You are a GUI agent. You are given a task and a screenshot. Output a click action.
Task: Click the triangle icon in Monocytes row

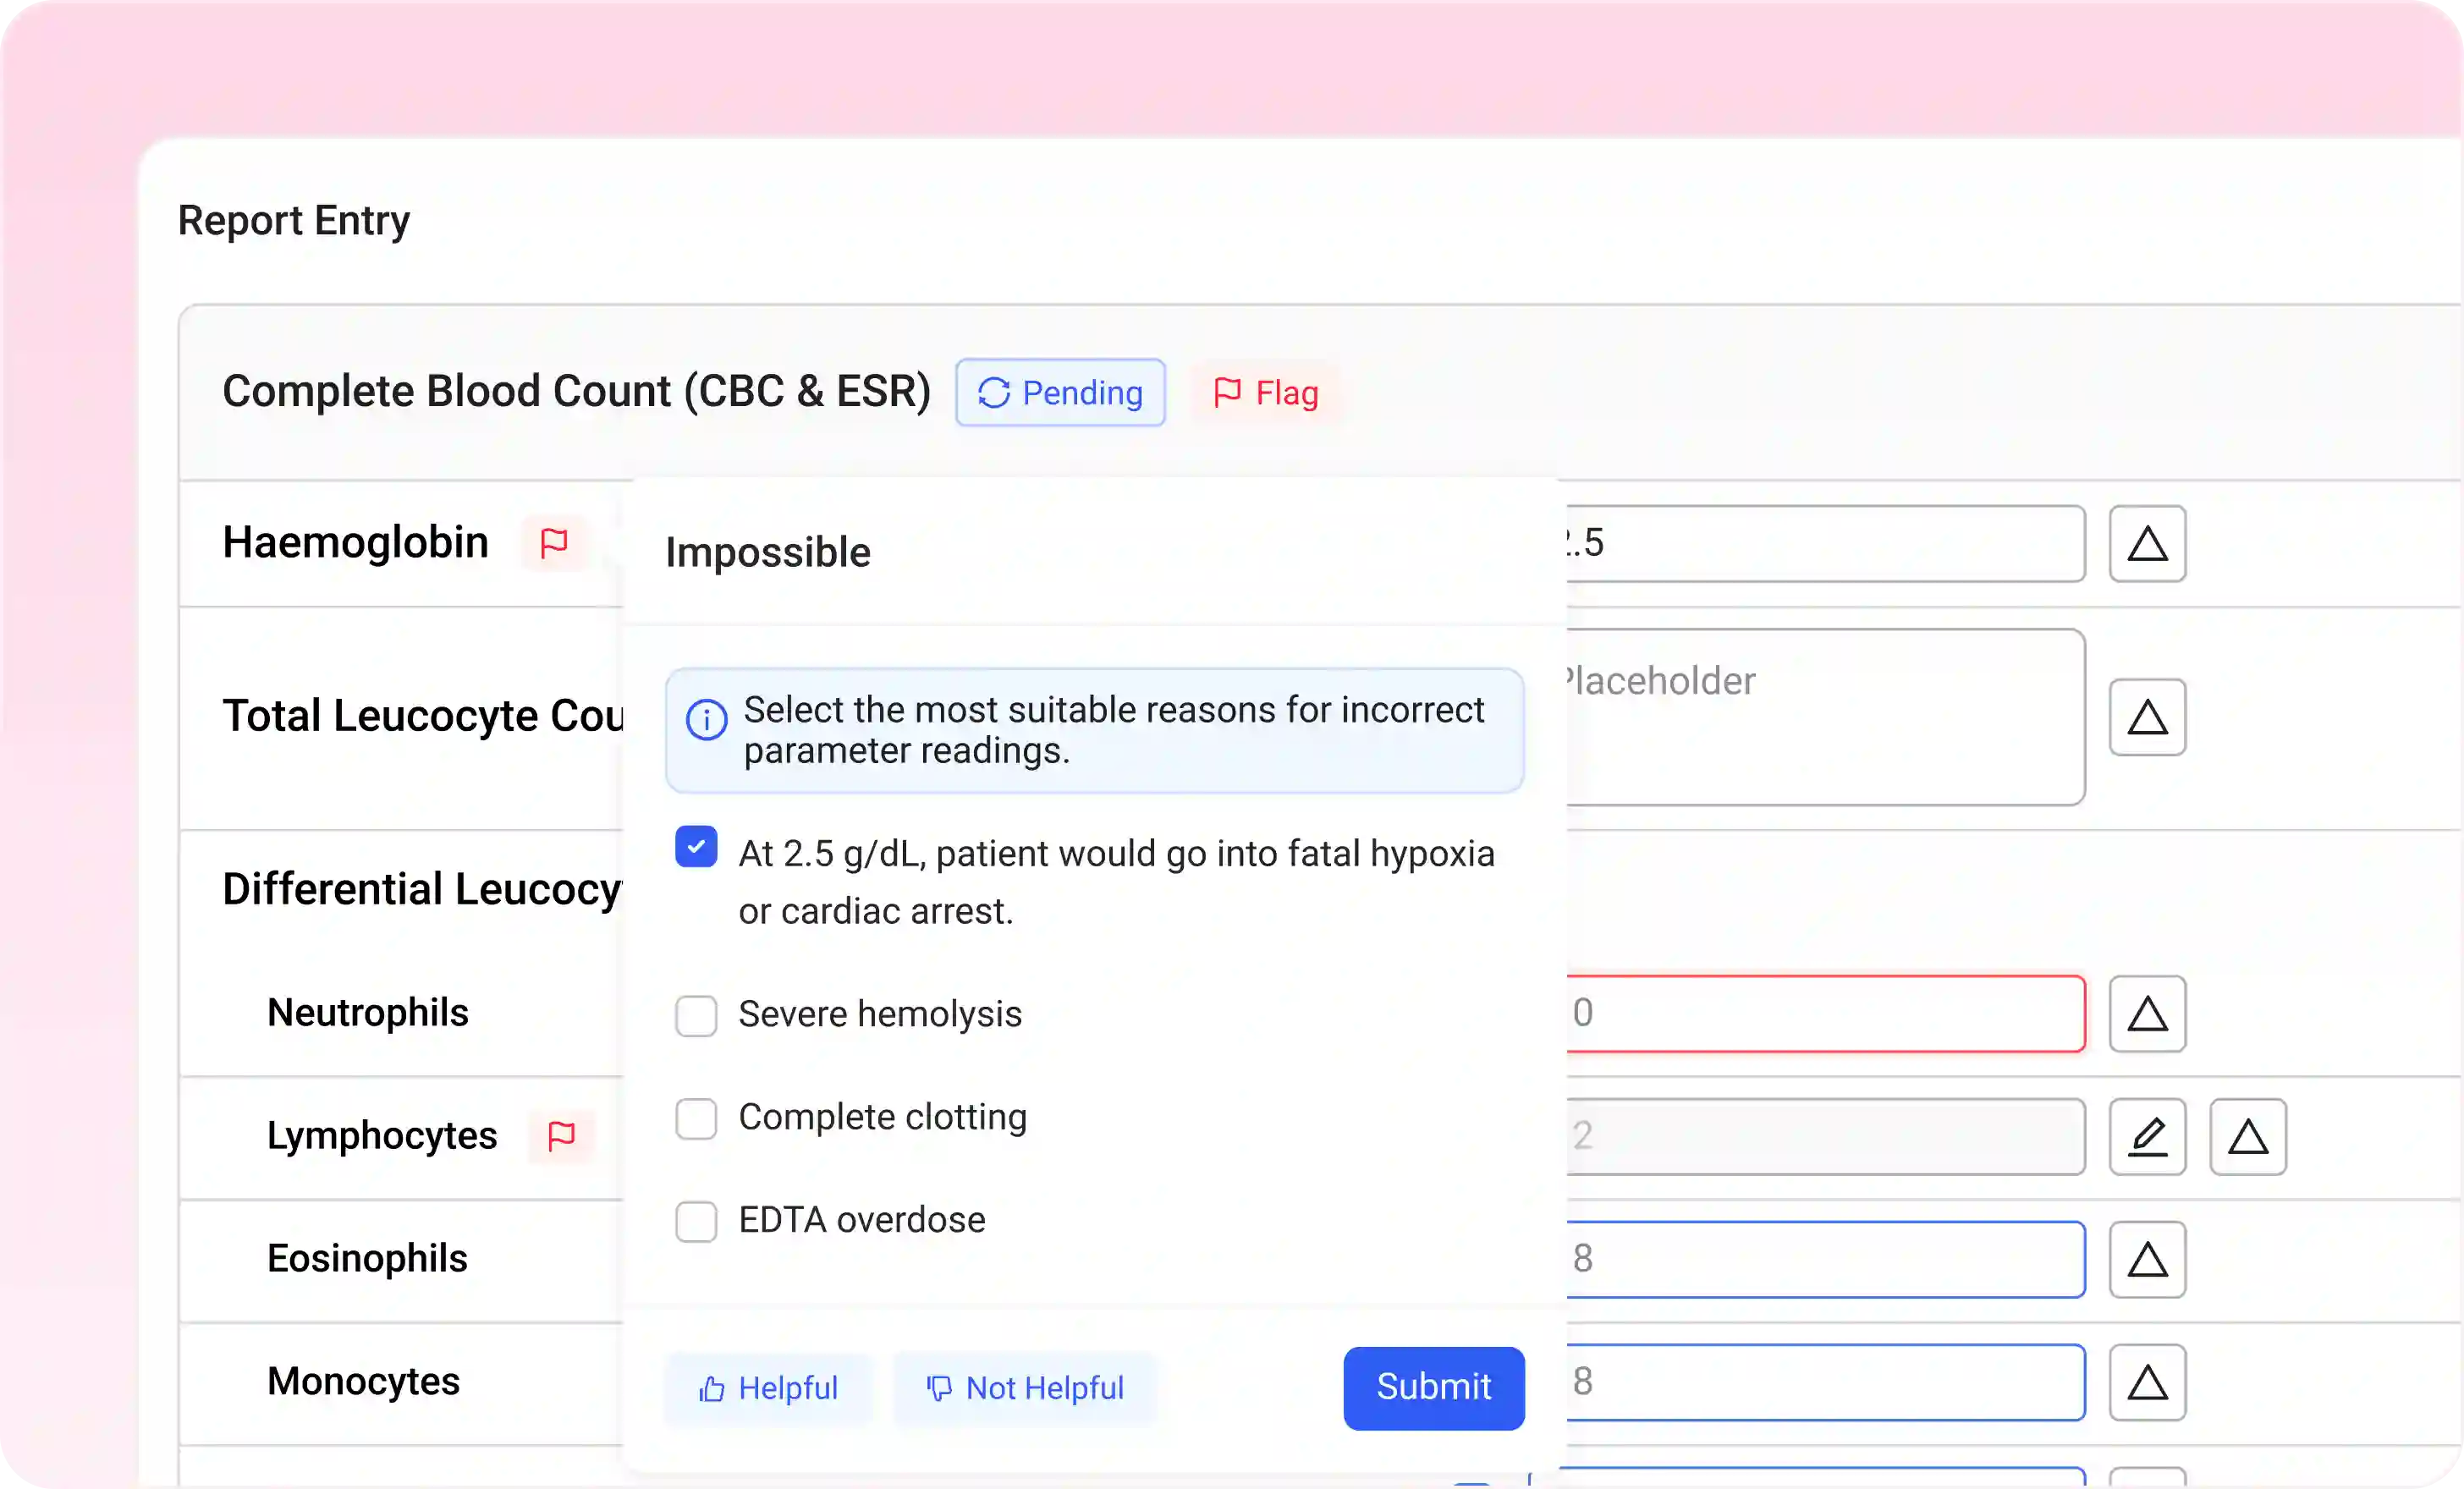[2147, 1383]
